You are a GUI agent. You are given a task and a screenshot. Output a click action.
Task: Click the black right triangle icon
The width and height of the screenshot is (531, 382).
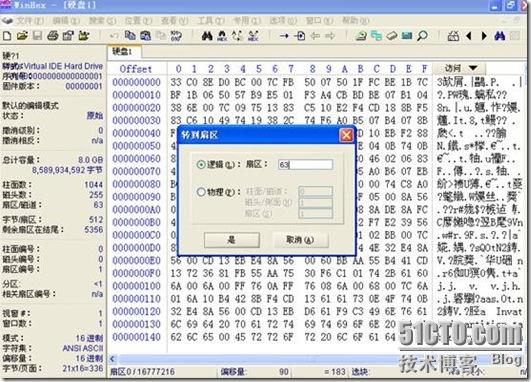pyautogui.click(x=484, y=36)
